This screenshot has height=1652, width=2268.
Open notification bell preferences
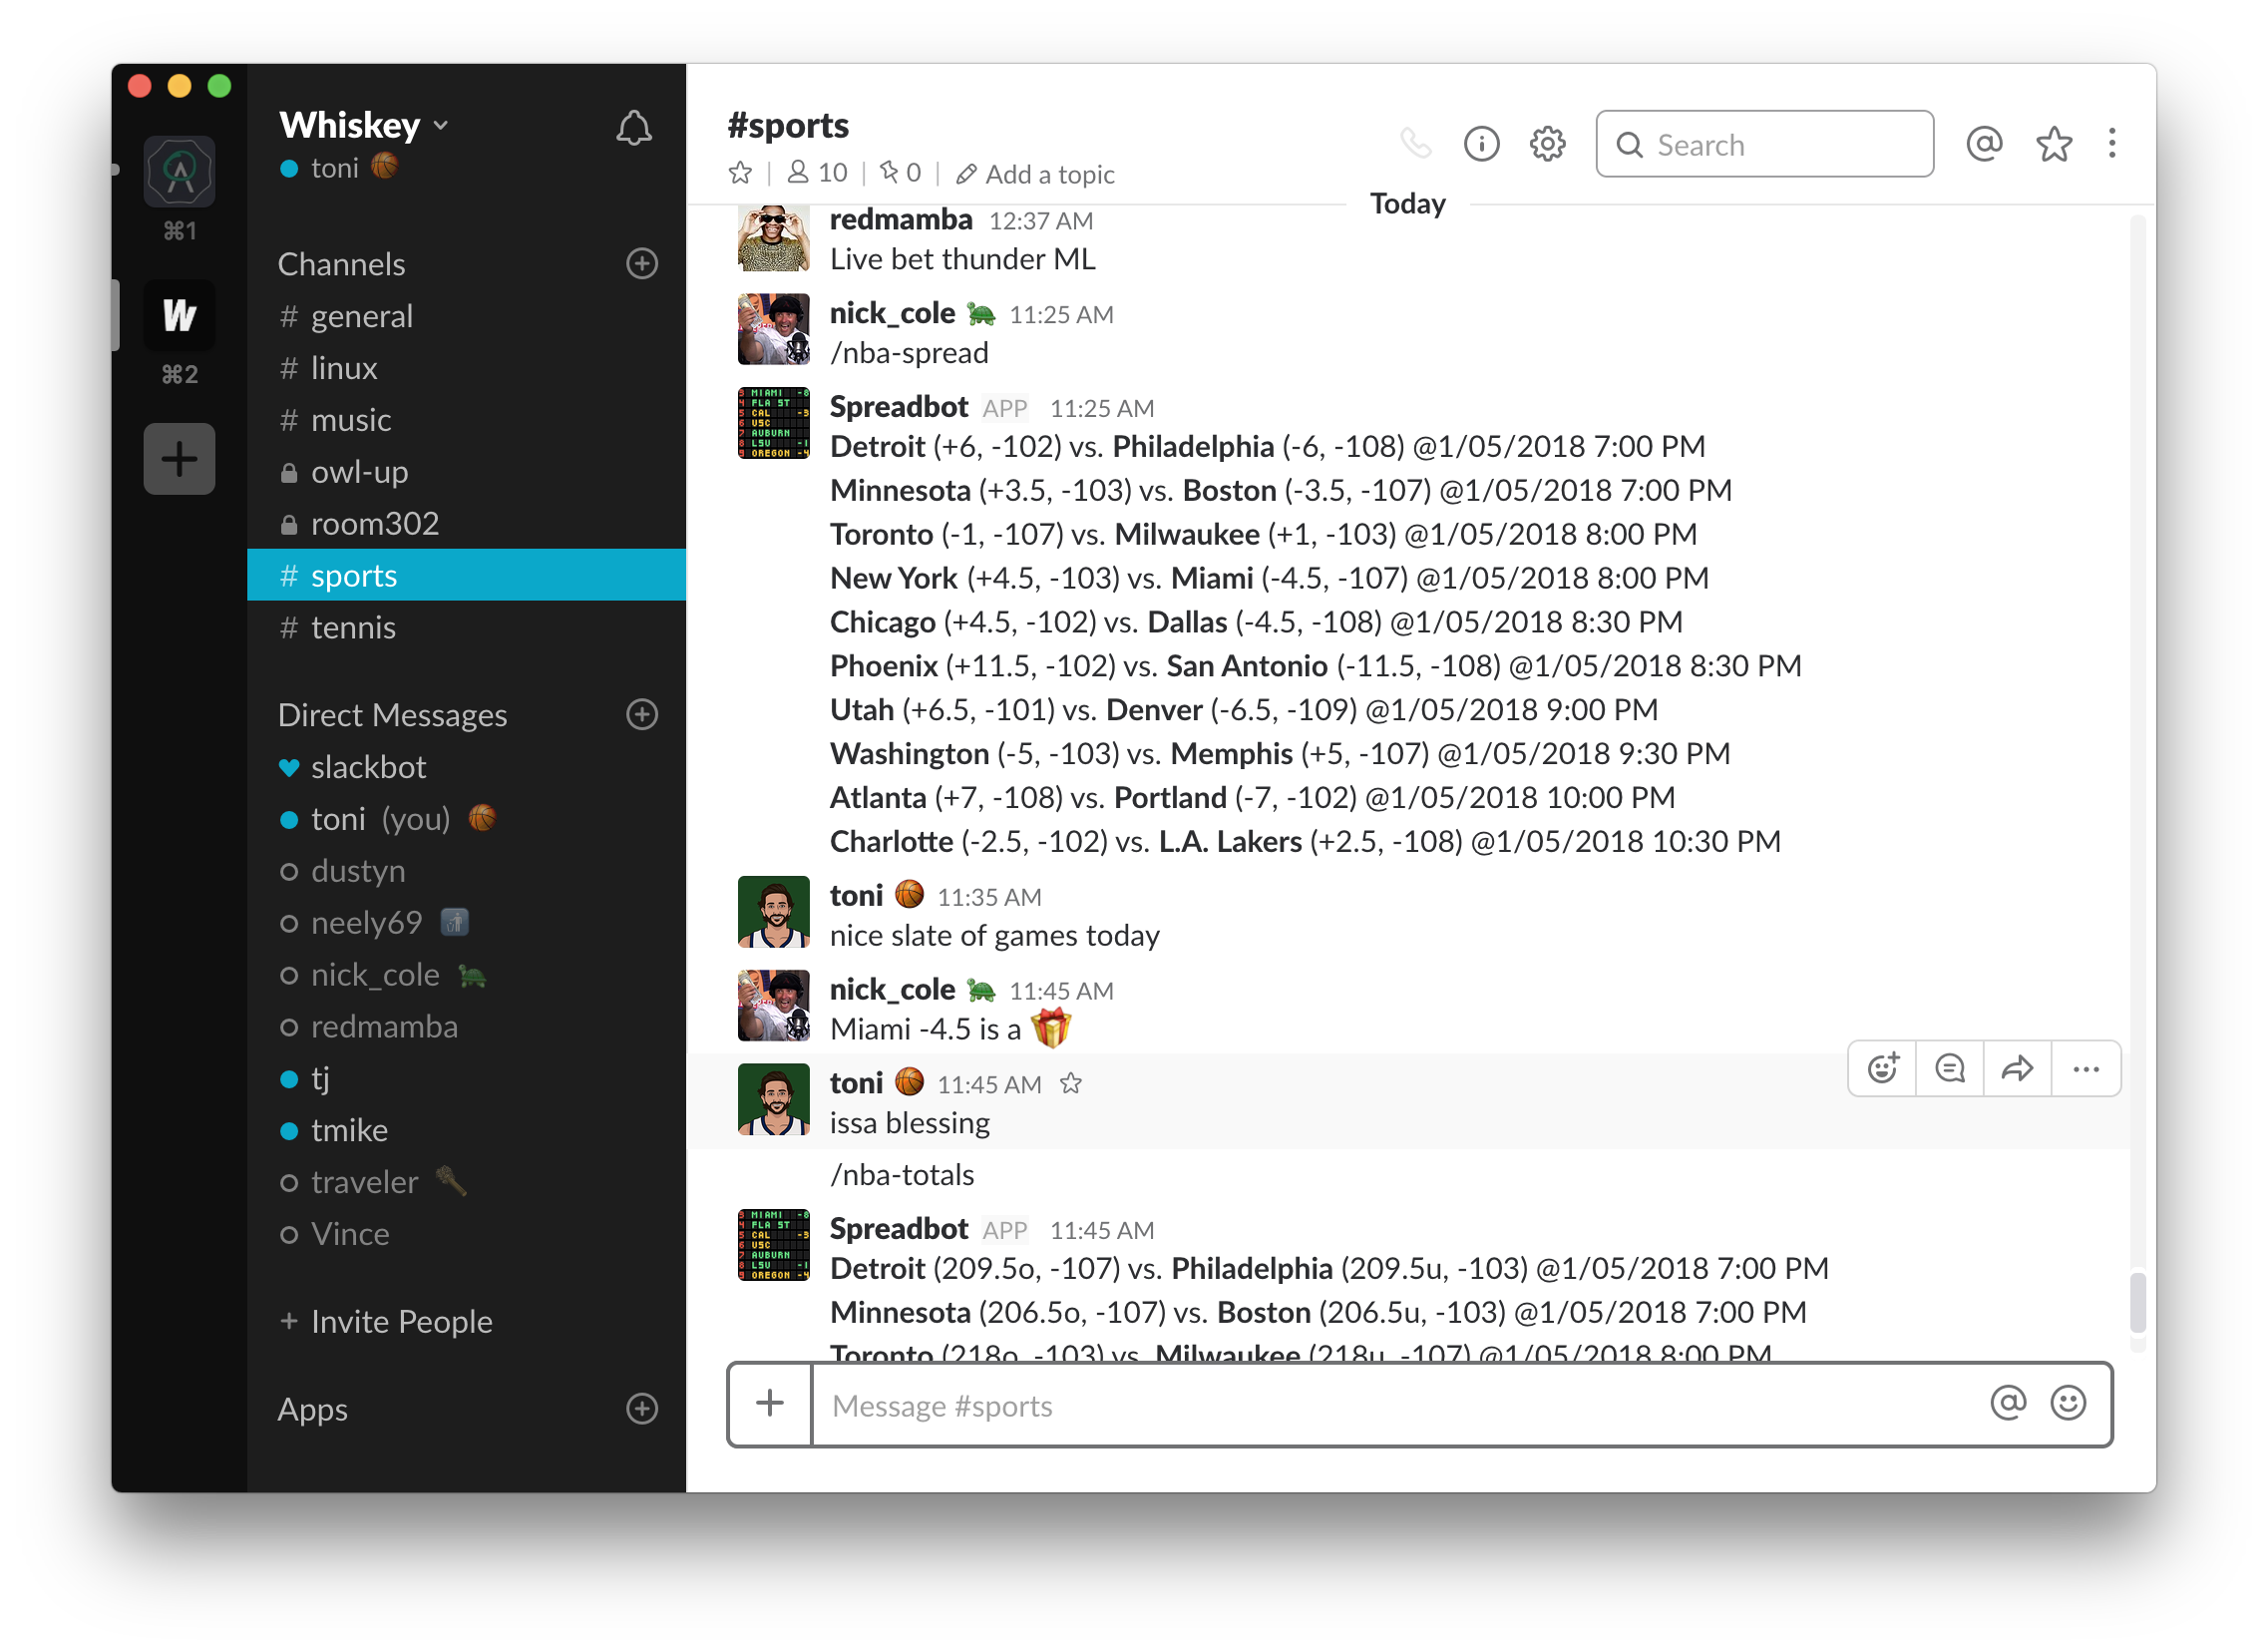click(x=633, y=128)
